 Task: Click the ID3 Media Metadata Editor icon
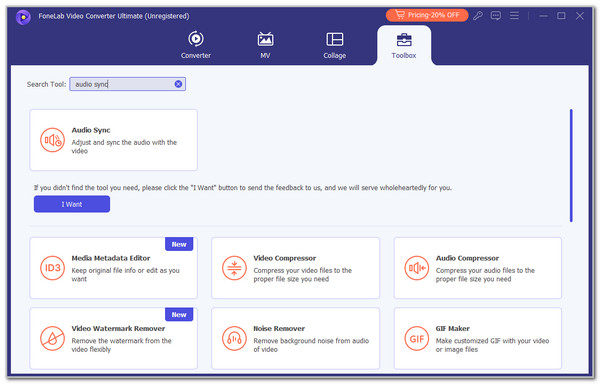click(52, 268)
